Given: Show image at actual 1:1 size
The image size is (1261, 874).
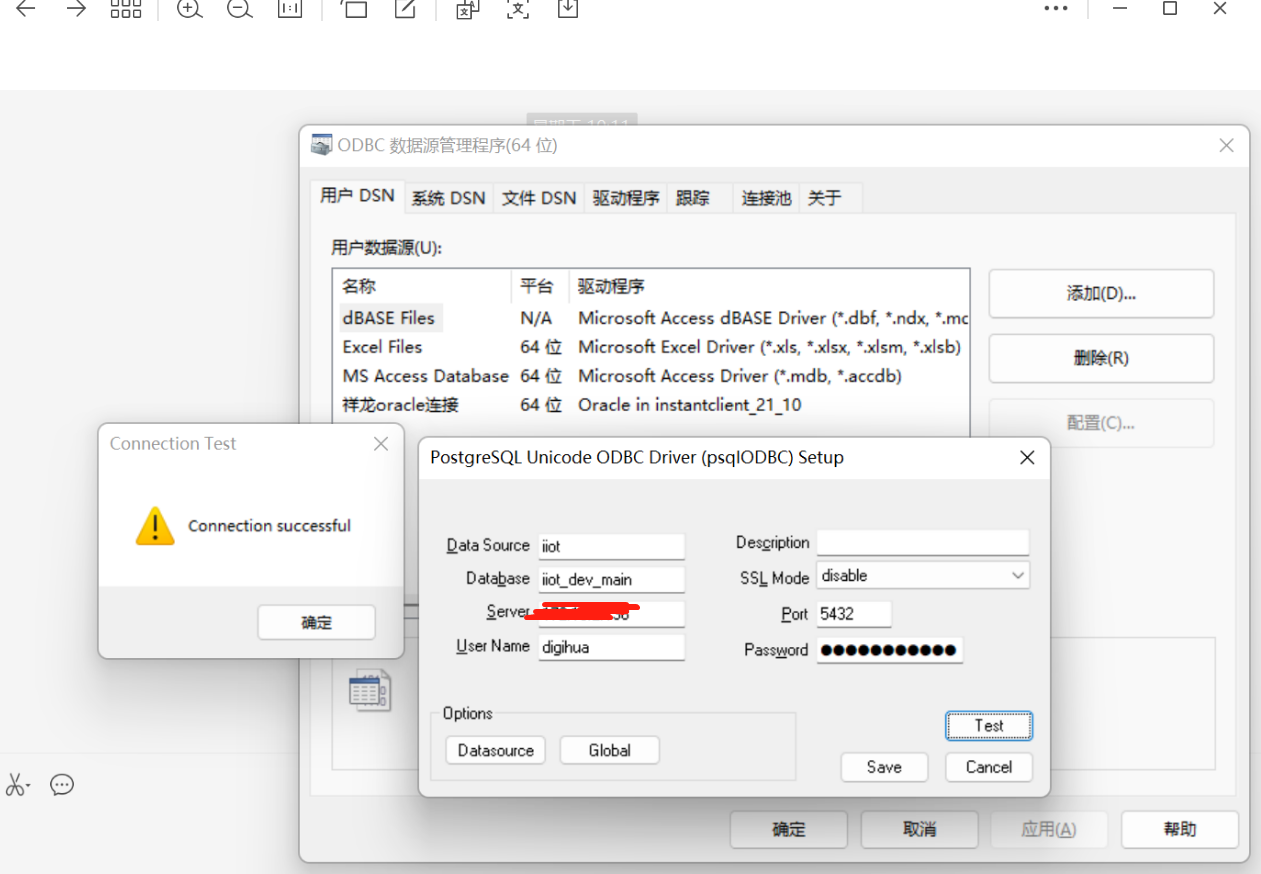Looking at the screenshot, I should [290, 9].
